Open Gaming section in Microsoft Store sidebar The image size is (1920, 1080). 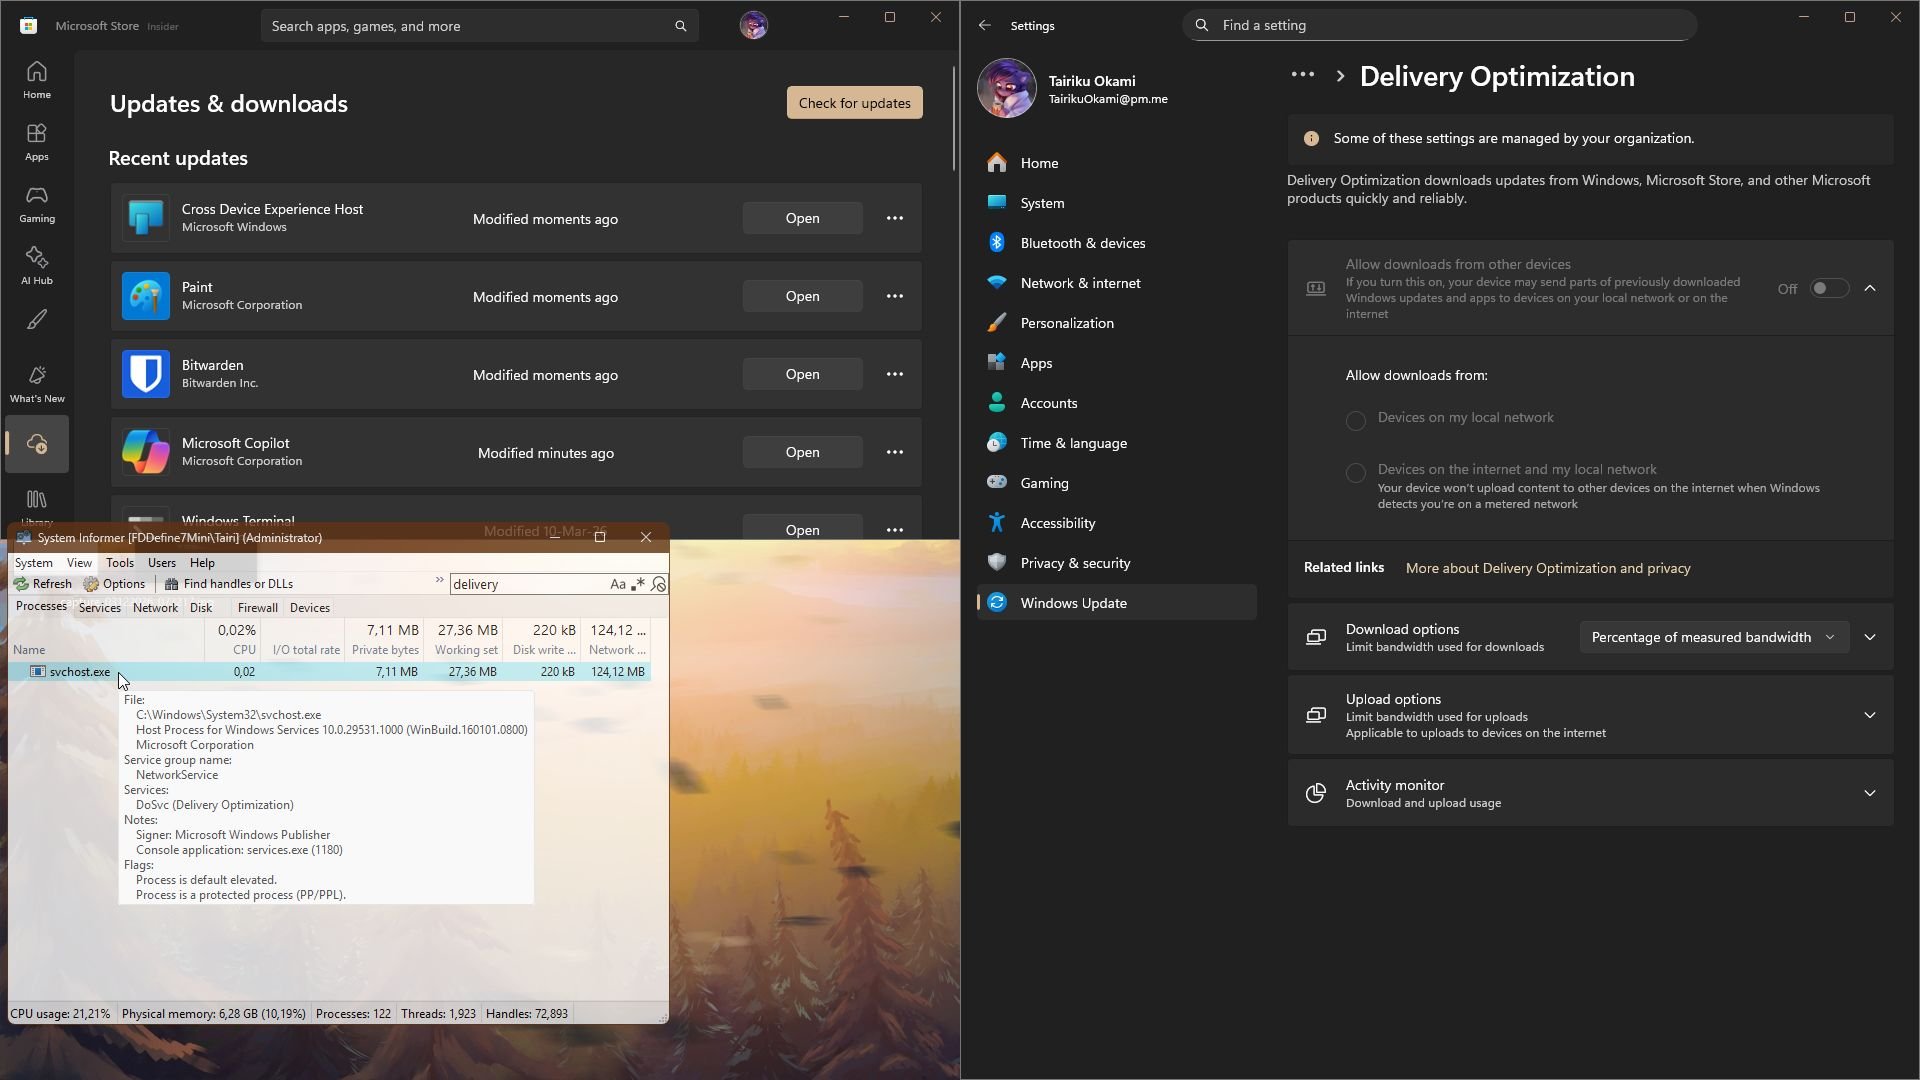pos(37,204)
